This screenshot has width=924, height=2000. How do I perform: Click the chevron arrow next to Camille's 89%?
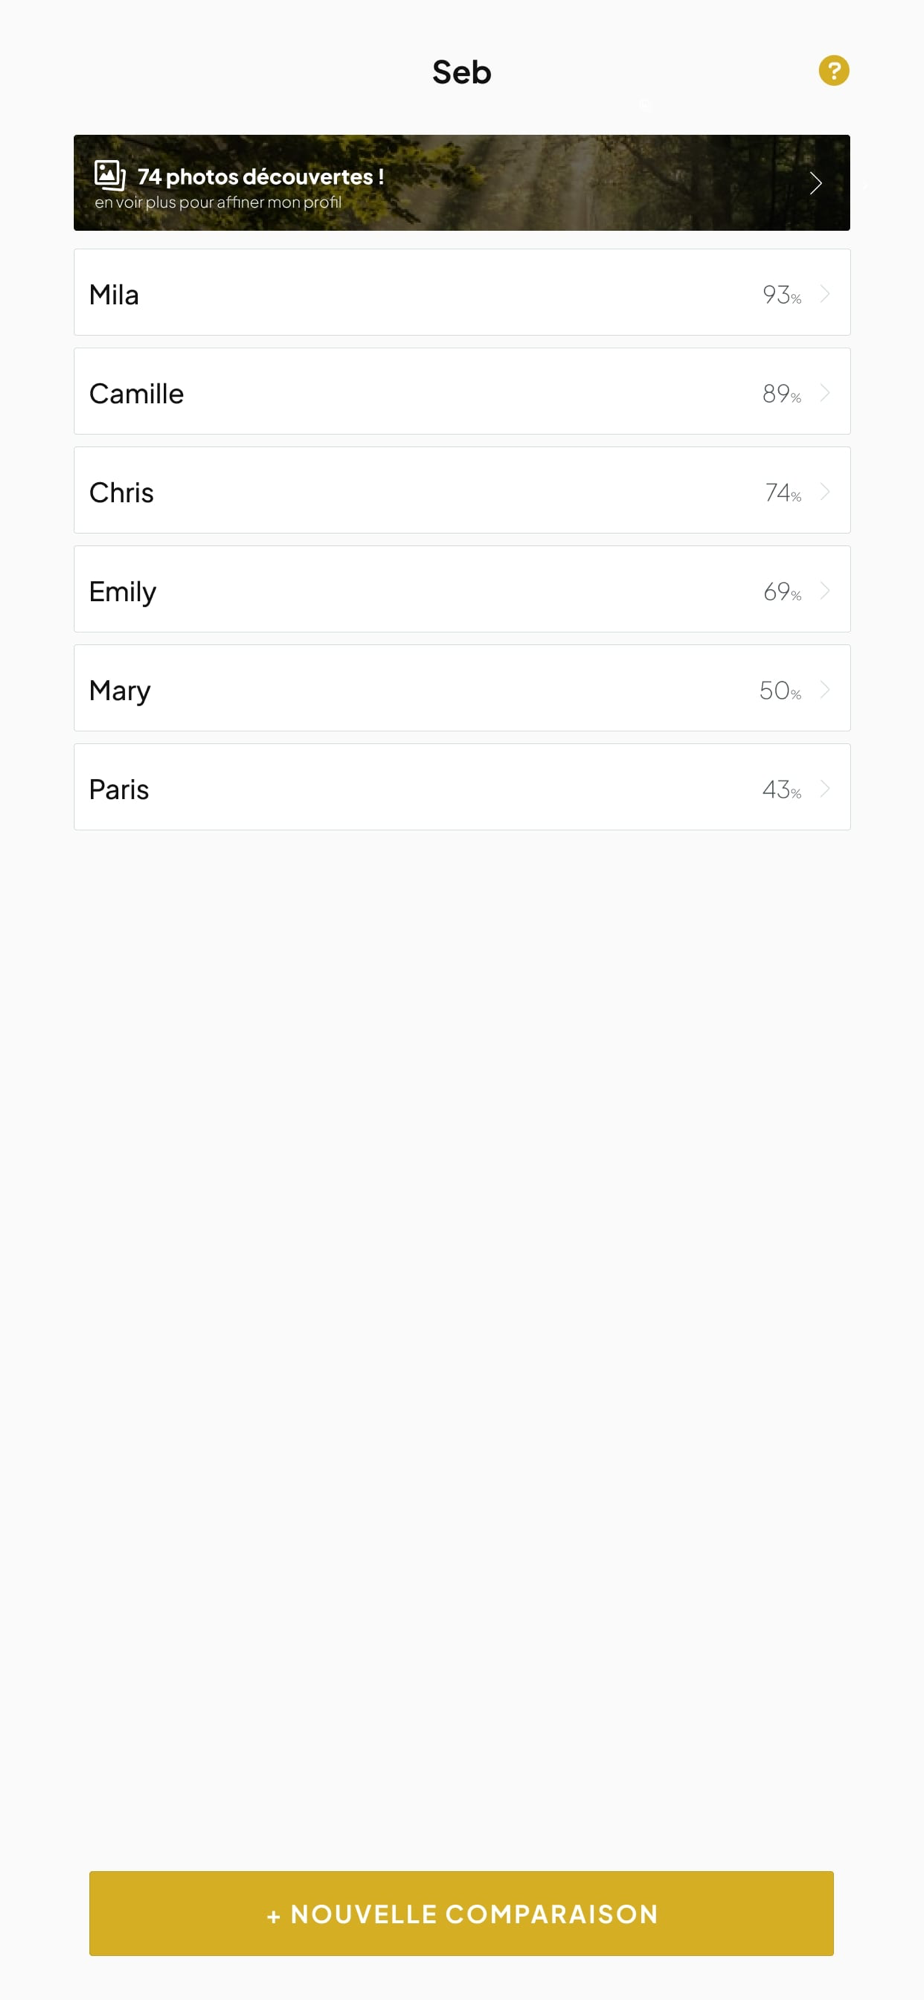pyautogui.click(x=825, y=392)
